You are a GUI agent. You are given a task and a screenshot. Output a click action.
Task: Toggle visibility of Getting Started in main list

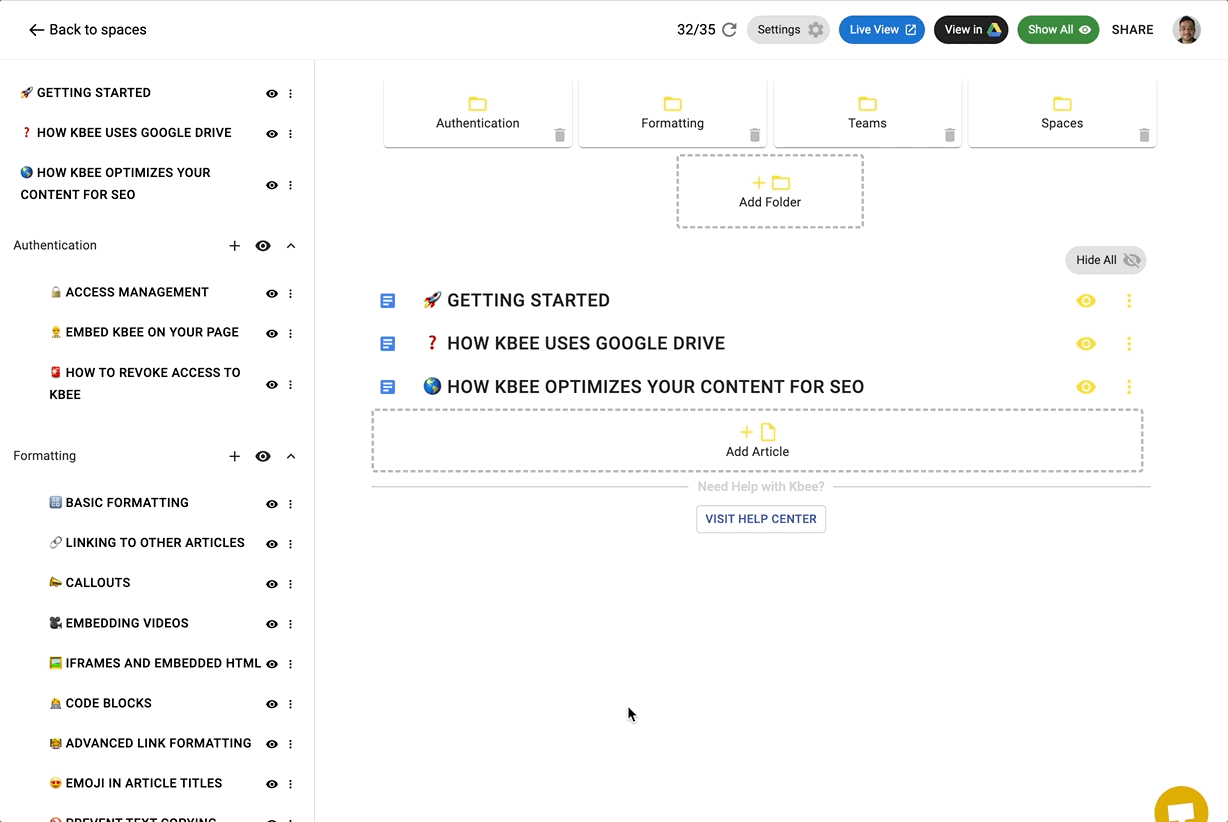pos(1086,301)
